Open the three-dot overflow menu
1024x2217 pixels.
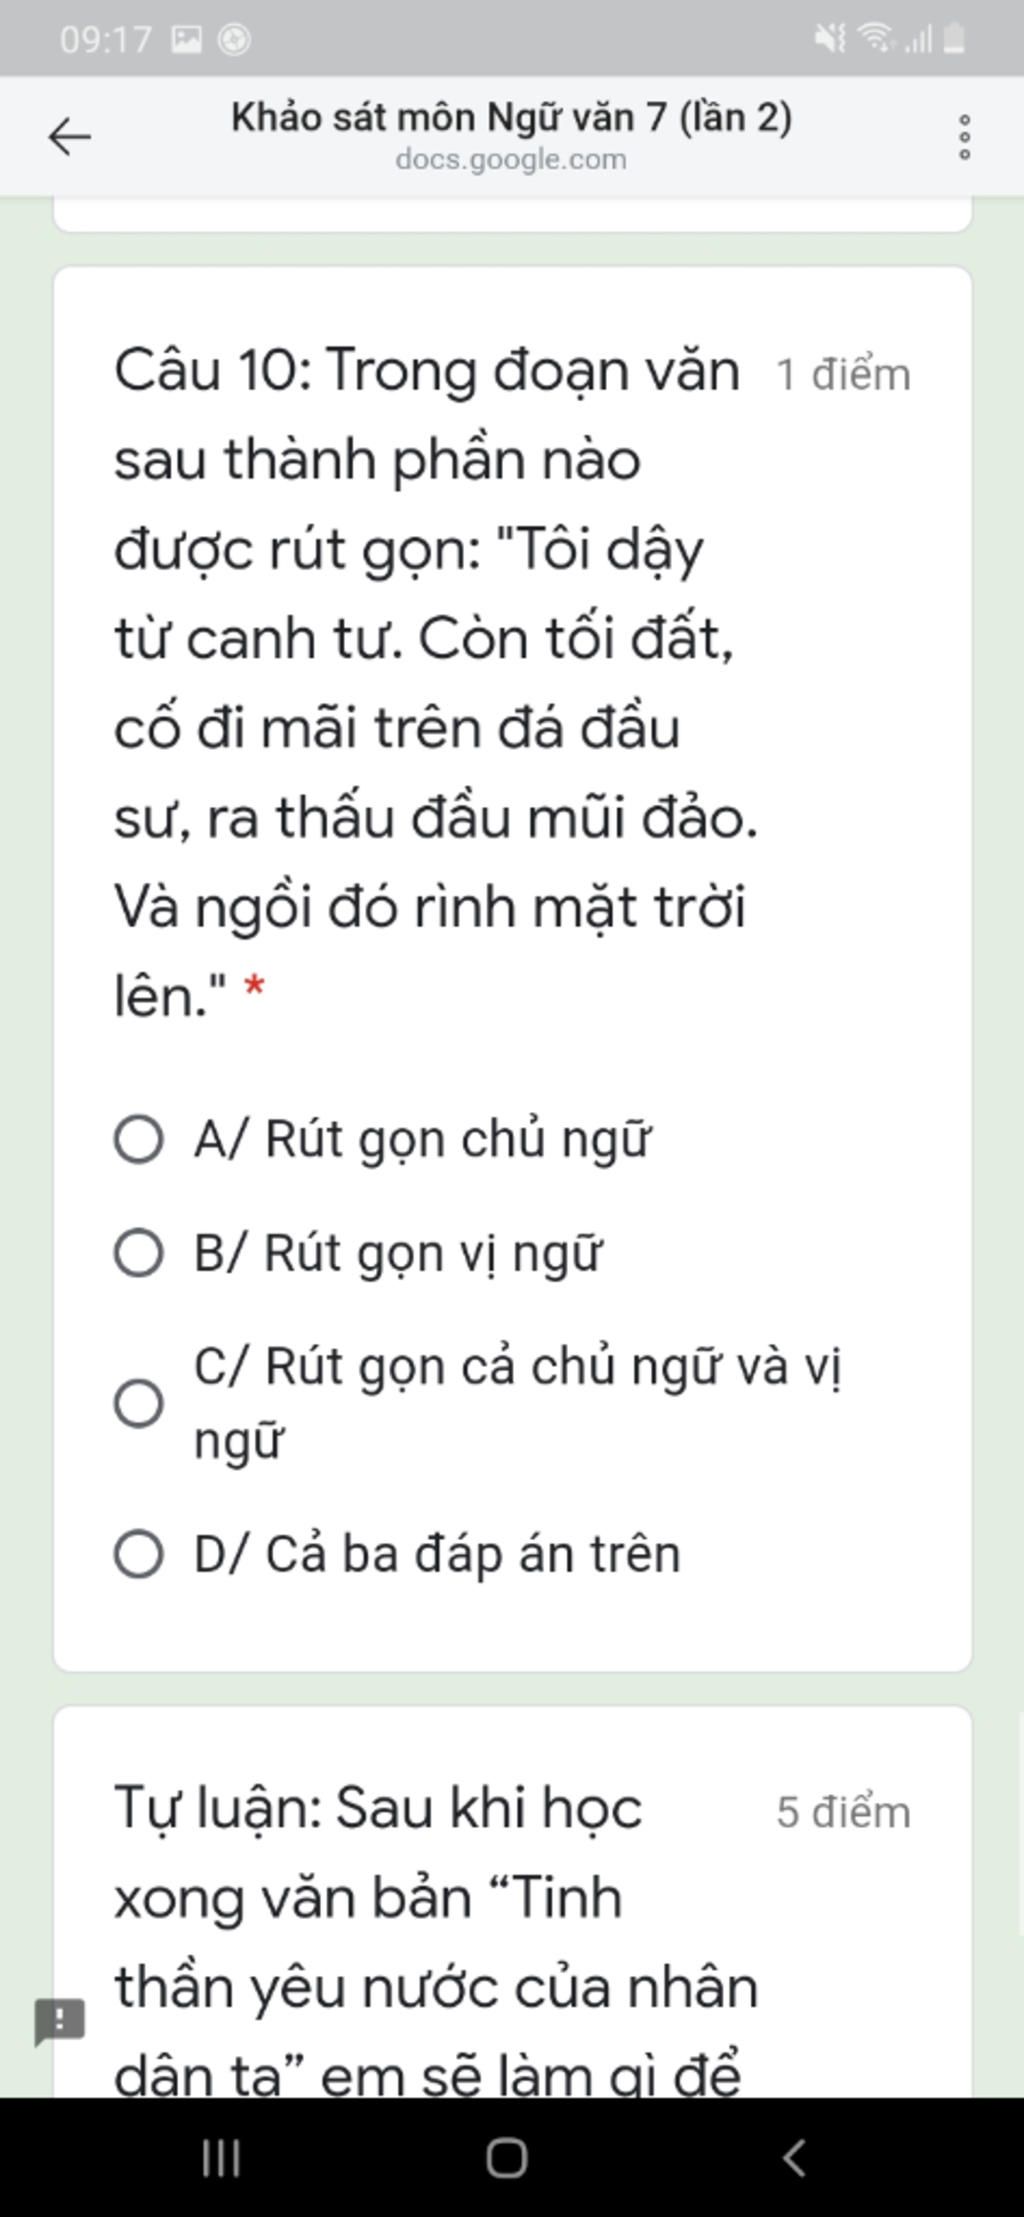tap(964, 137)
